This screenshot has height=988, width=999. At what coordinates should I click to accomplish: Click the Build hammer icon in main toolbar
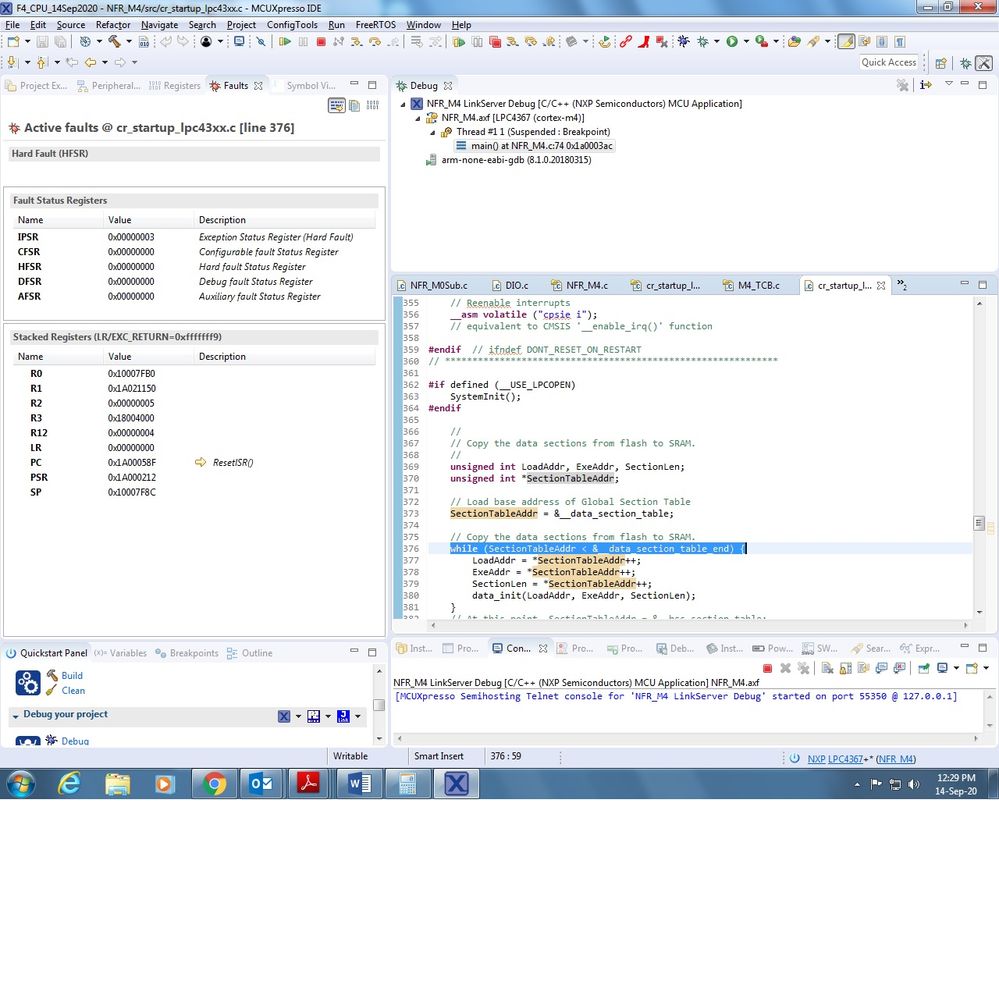coord(114,42)
